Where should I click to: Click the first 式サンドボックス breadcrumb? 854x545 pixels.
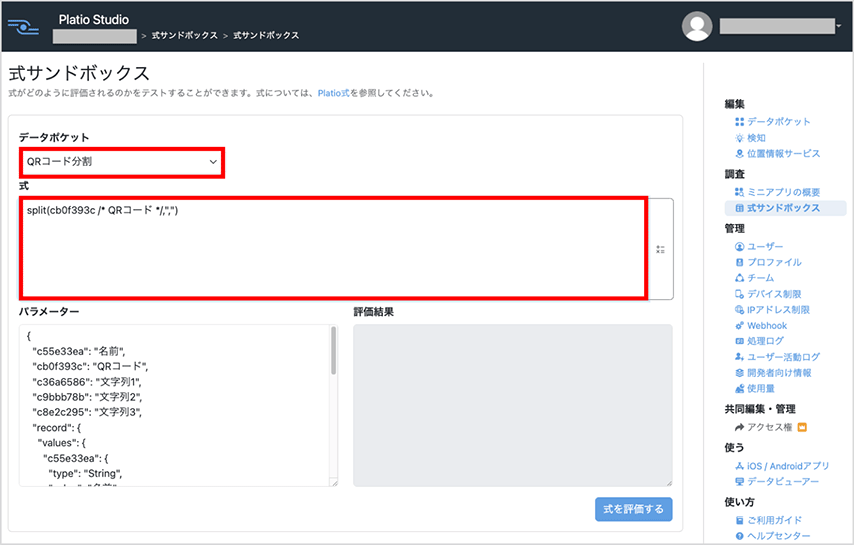pyautogui.click(x=184, y=36)
